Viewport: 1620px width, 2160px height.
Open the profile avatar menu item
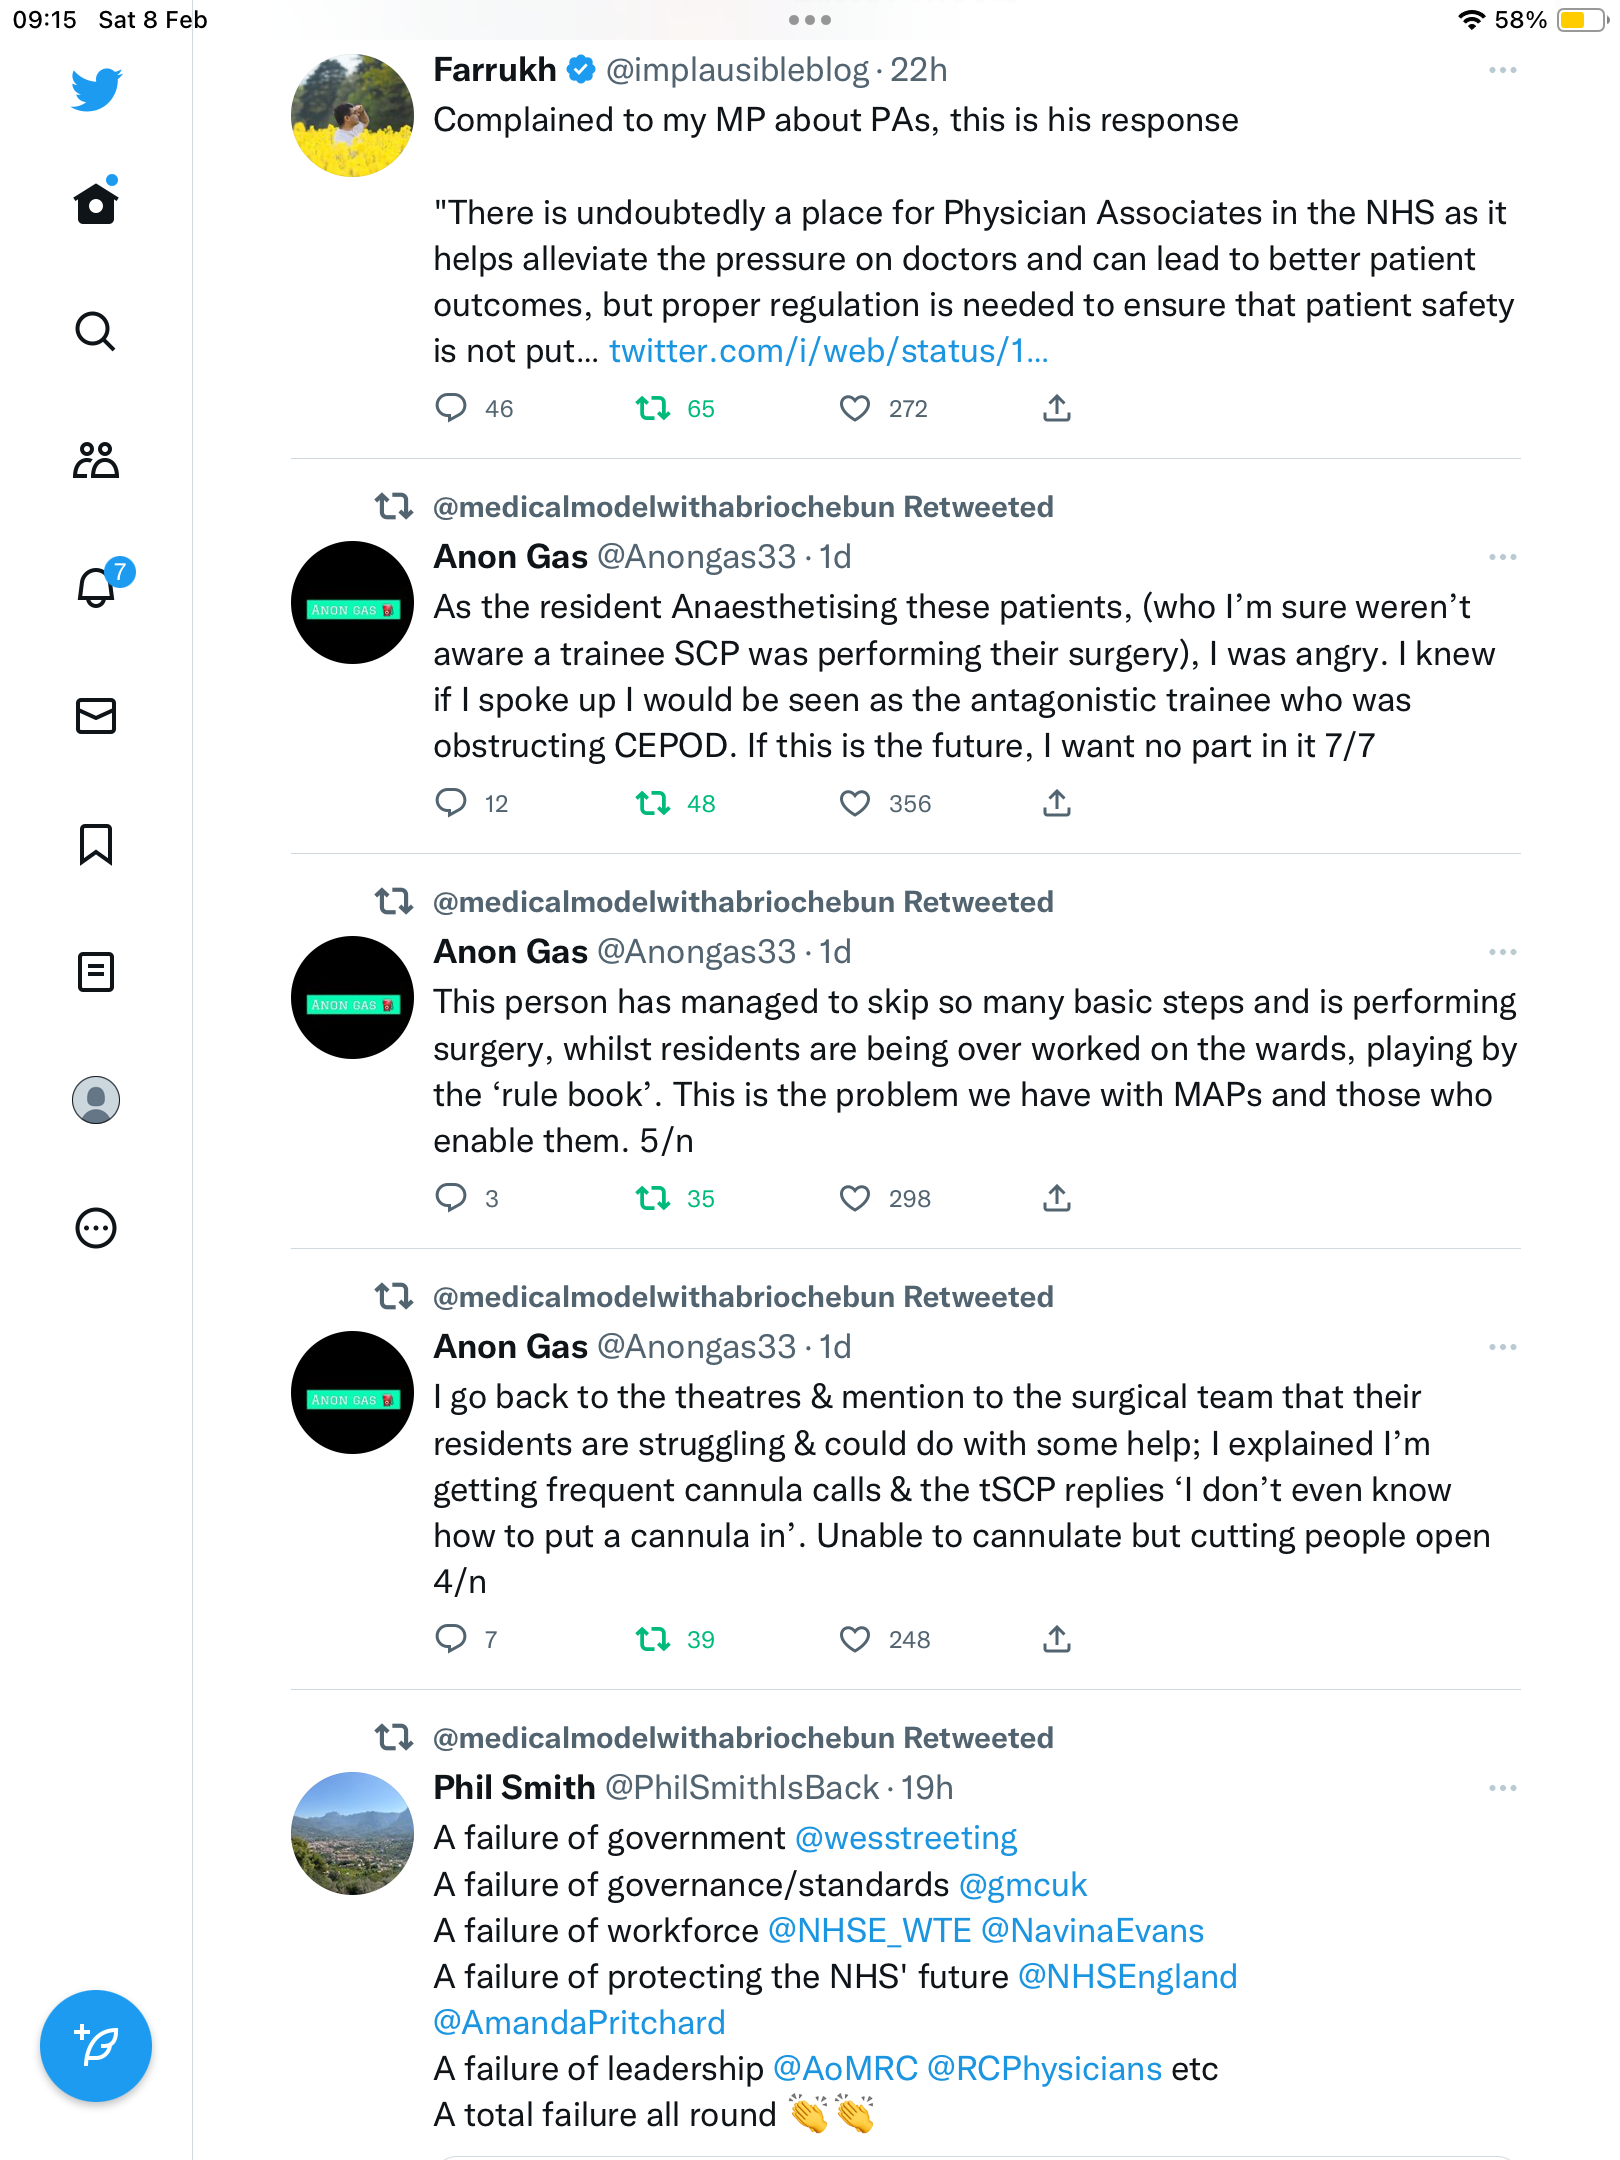point(96,1100)
